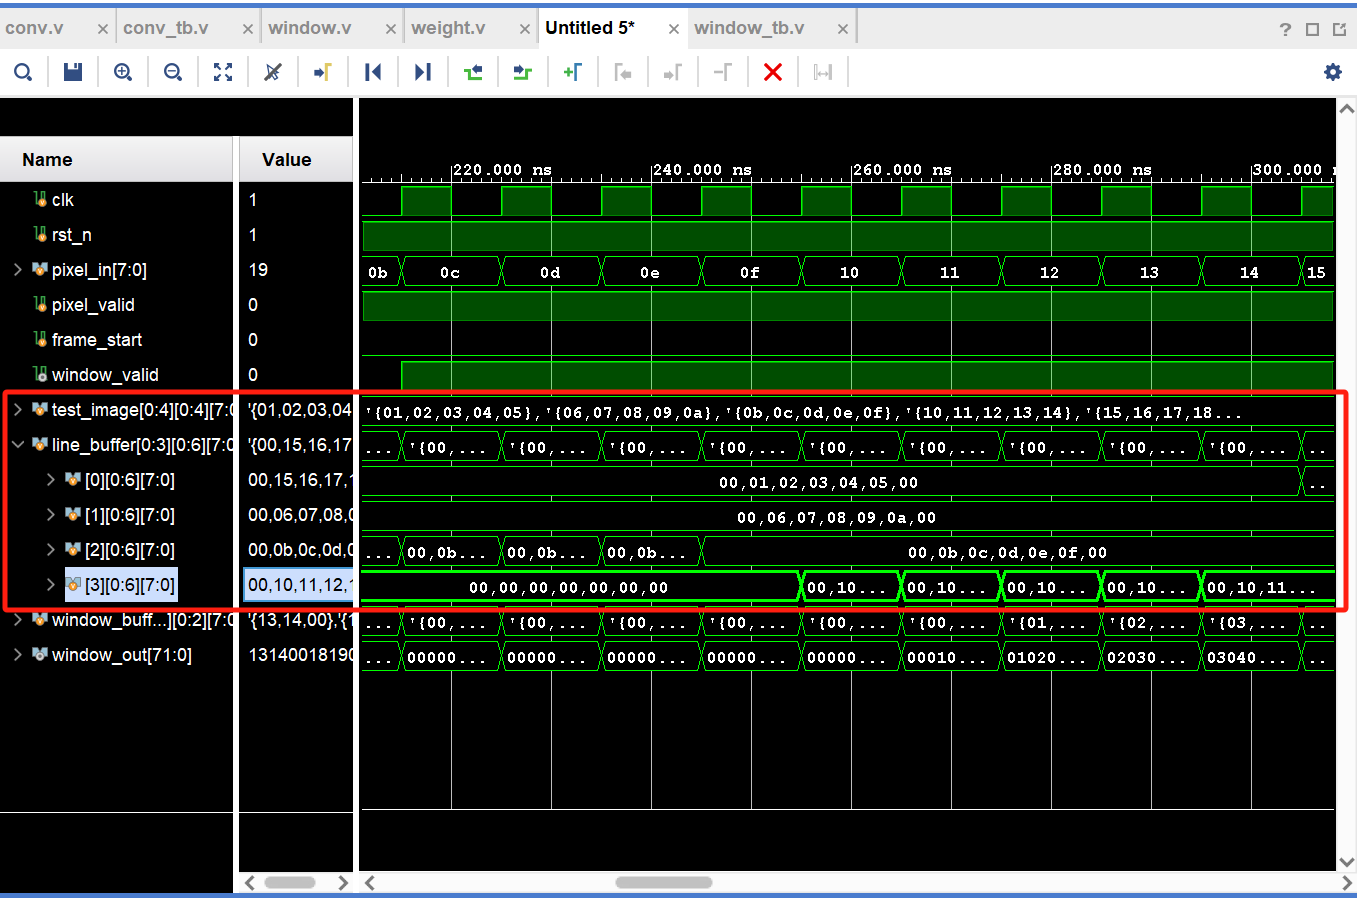Expand line_buffer row [2][0:6][7:0]
1357x901 pixels.
coord(50,549)
